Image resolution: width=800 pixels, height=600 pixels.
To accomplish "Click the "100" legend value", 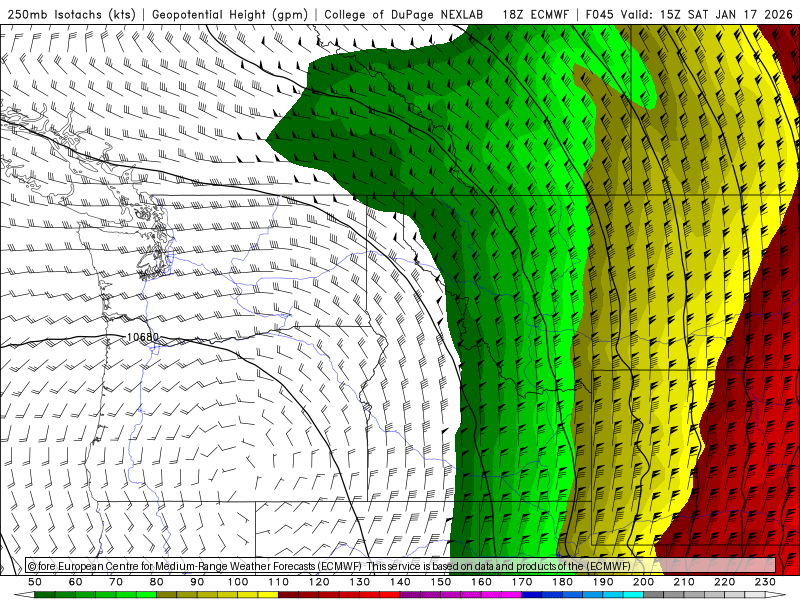I will click(x=238, y=582).
